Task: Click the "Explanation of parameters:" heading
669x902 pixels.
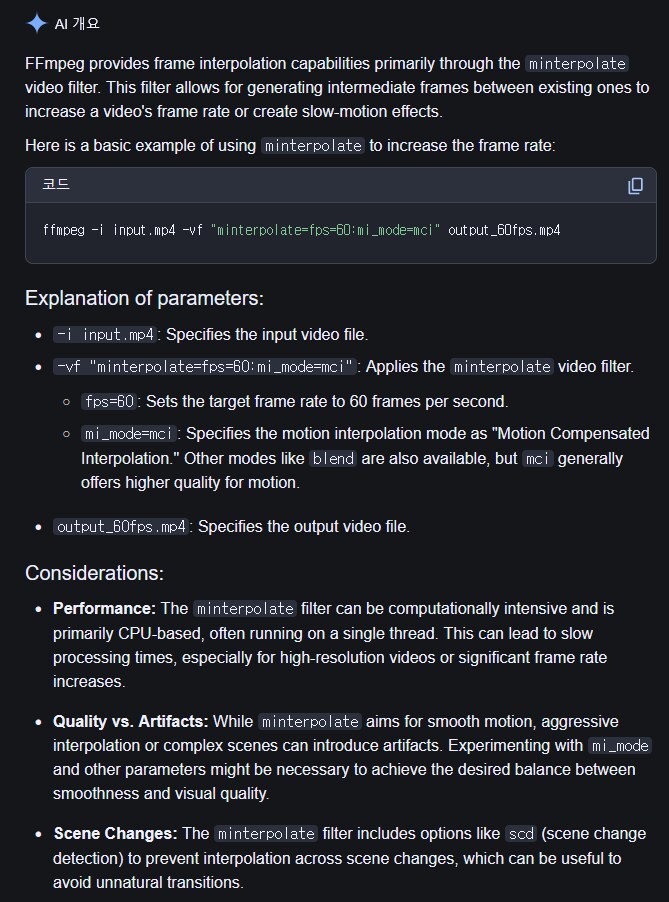Action: 144,298
